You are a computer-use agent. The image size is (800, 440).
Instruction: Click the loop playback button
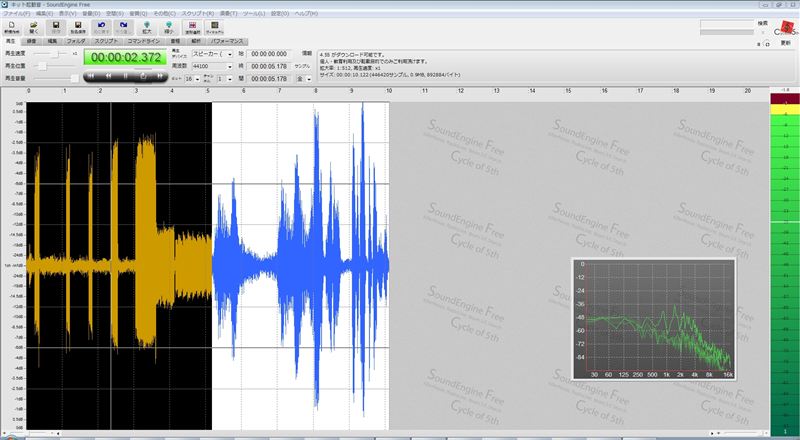click(x=143, y=76)
